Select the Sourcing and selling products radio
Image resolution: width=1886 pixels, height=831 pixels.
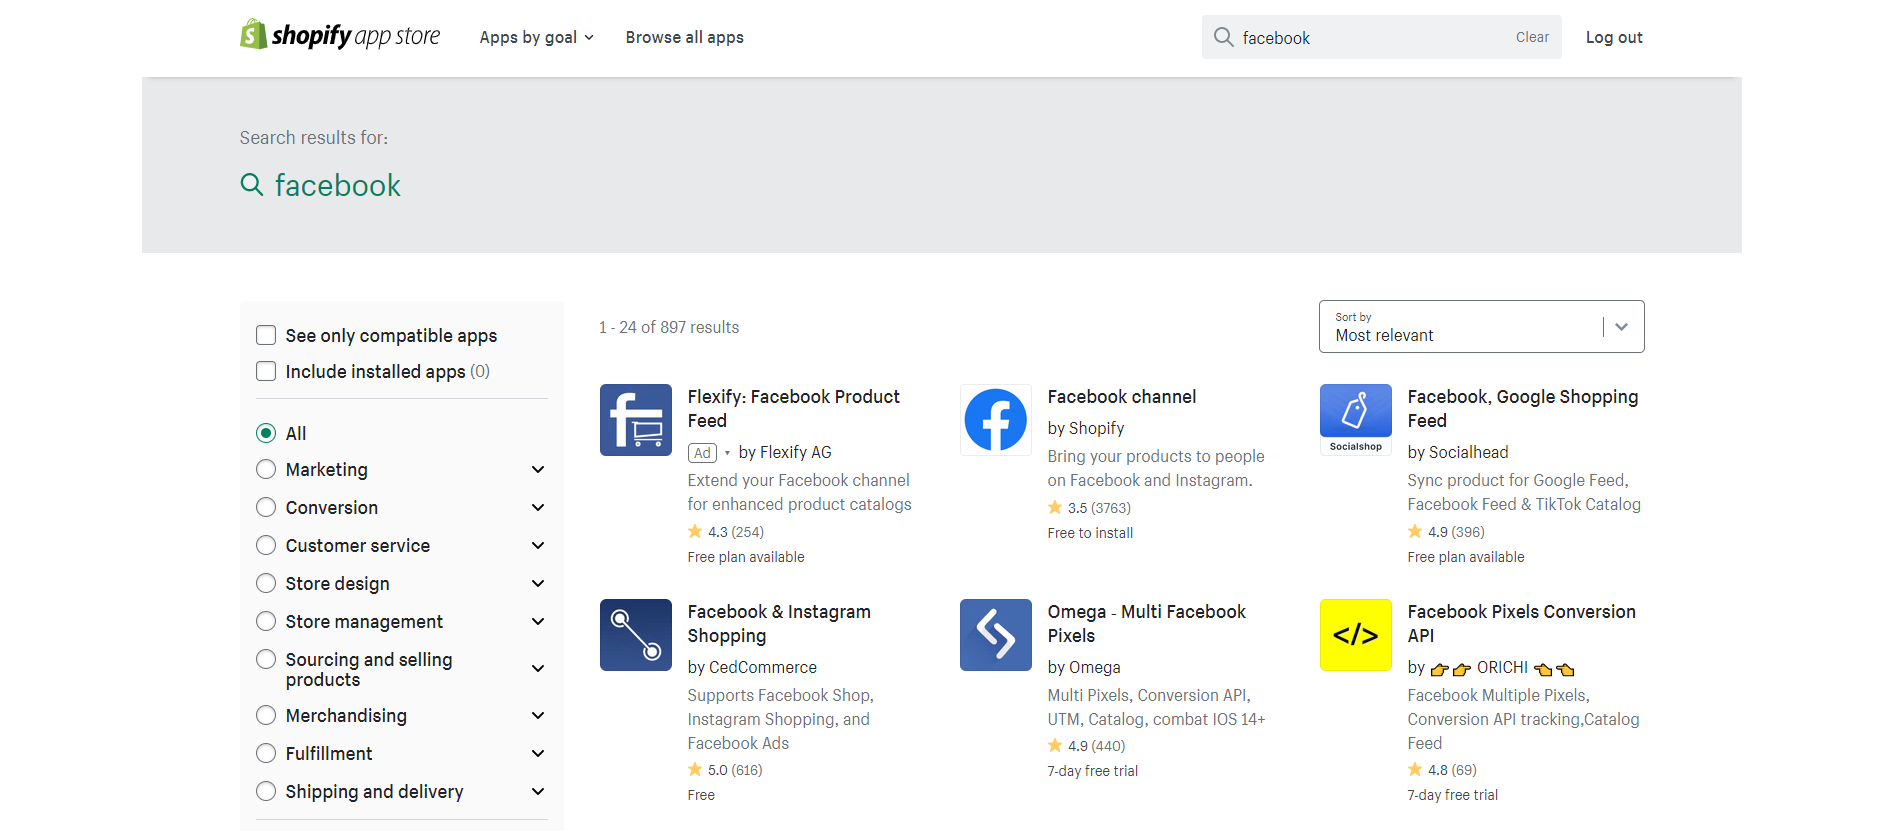click(266, 659)
